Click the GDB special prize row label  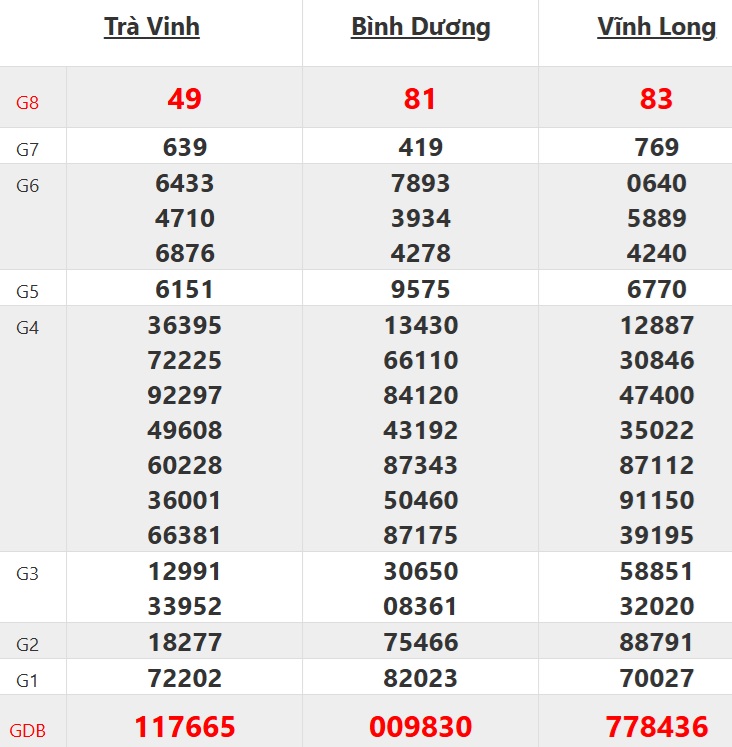click(28, 730)
